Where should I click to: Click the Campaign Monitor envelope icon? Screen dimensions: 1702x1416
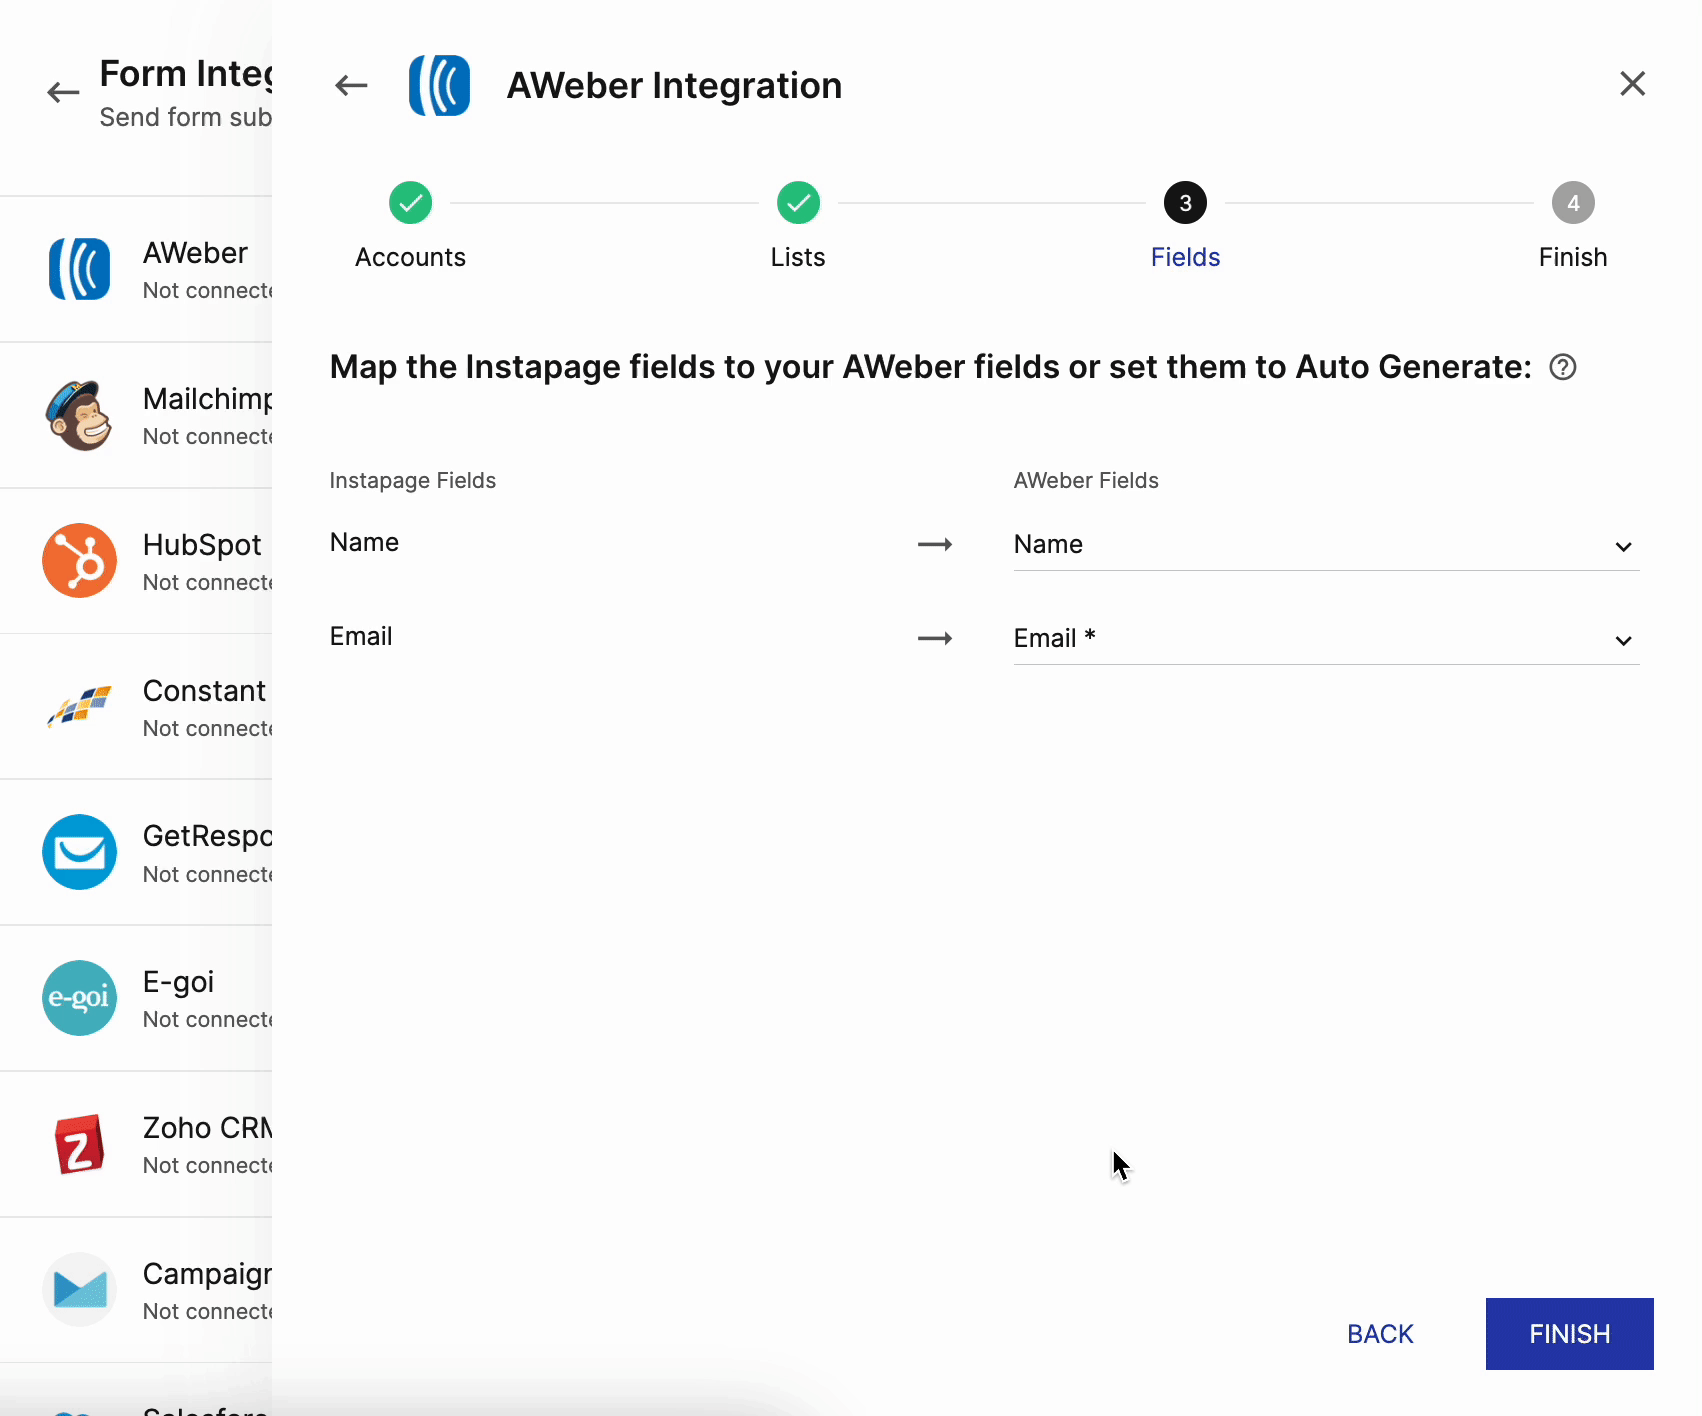coord(80,1290)
